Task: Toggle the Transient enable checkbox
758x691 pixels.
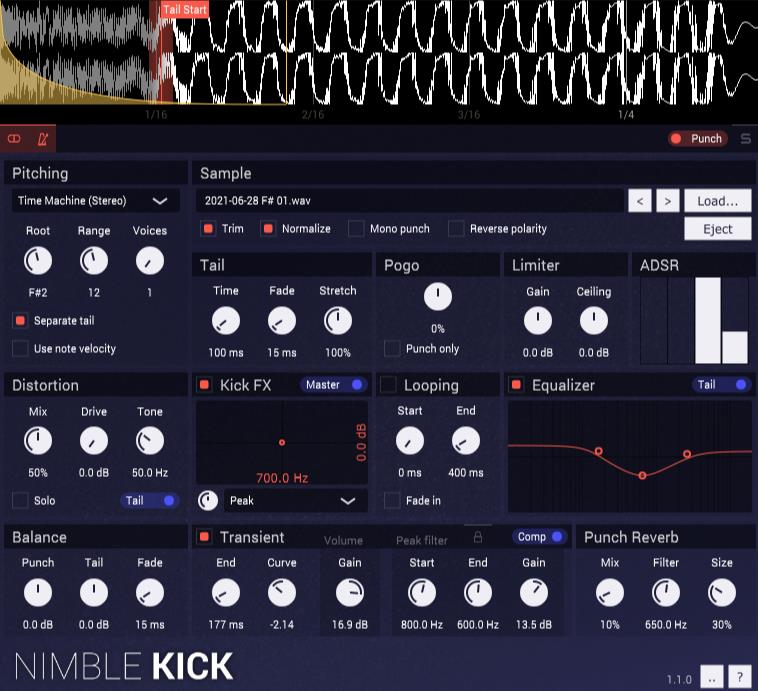Action: point(204,537)
